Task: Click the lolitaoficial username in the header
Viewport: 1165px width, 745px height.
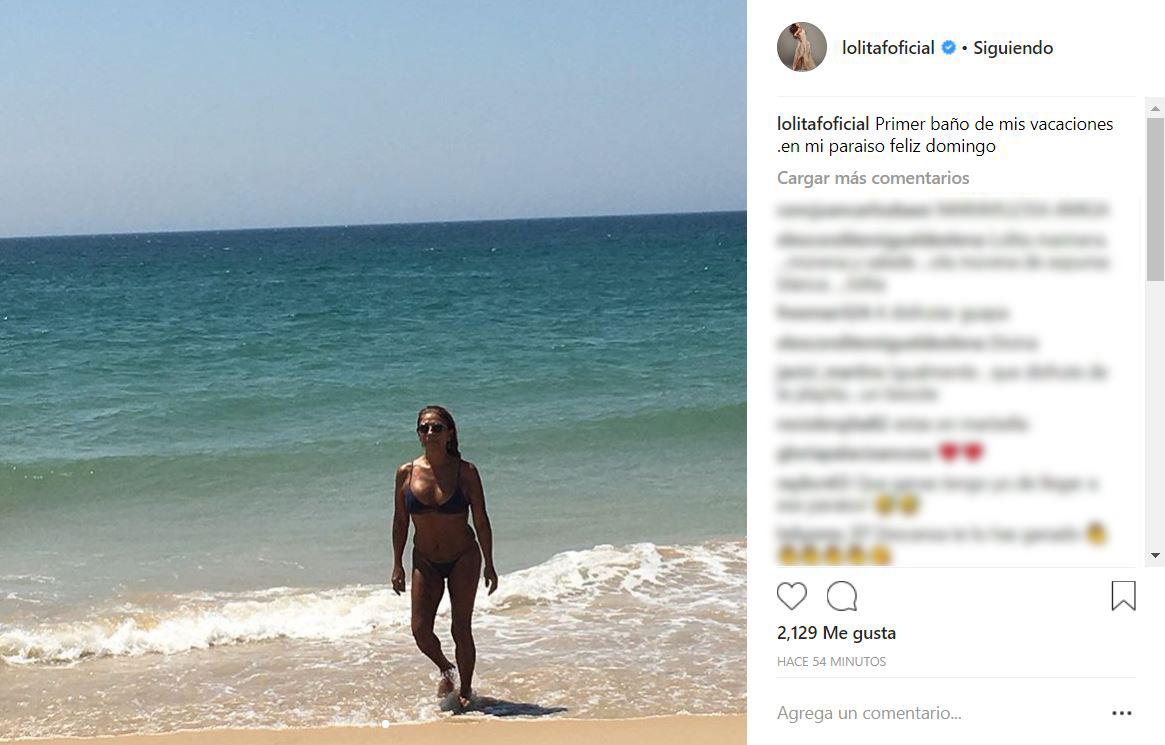Action: point(888,48)
